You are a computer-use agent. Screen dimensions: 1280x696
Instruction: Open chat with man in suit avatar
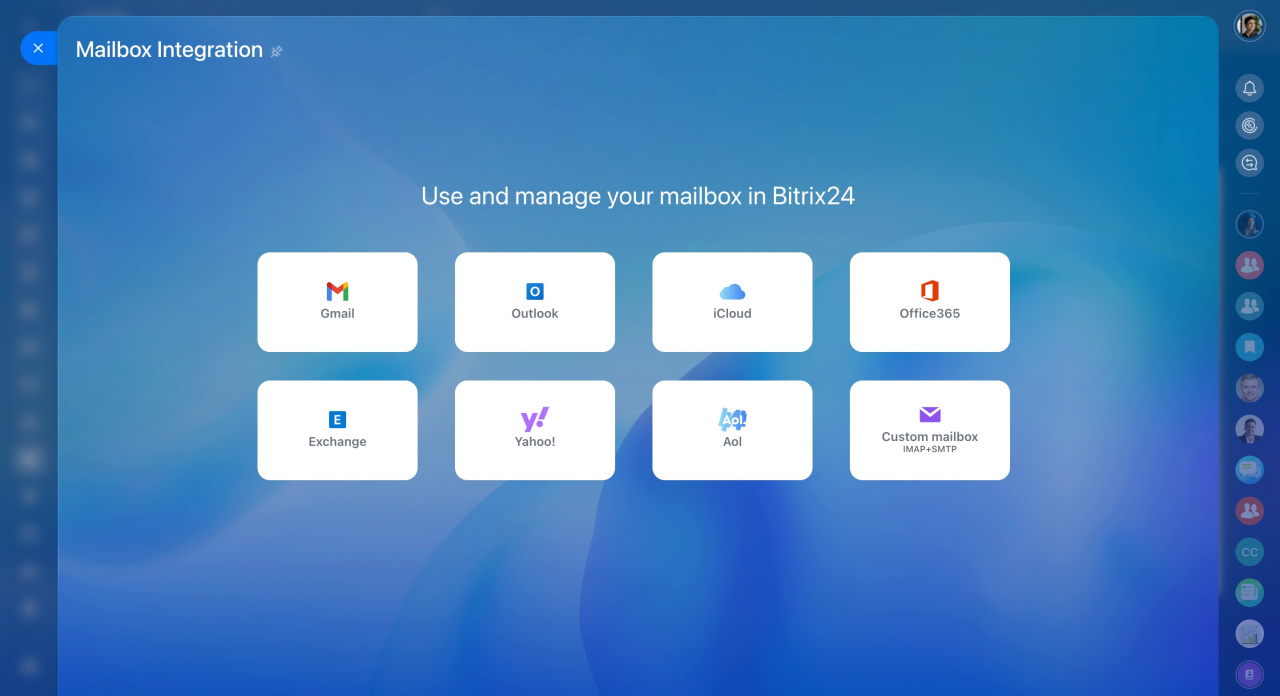1249,429
